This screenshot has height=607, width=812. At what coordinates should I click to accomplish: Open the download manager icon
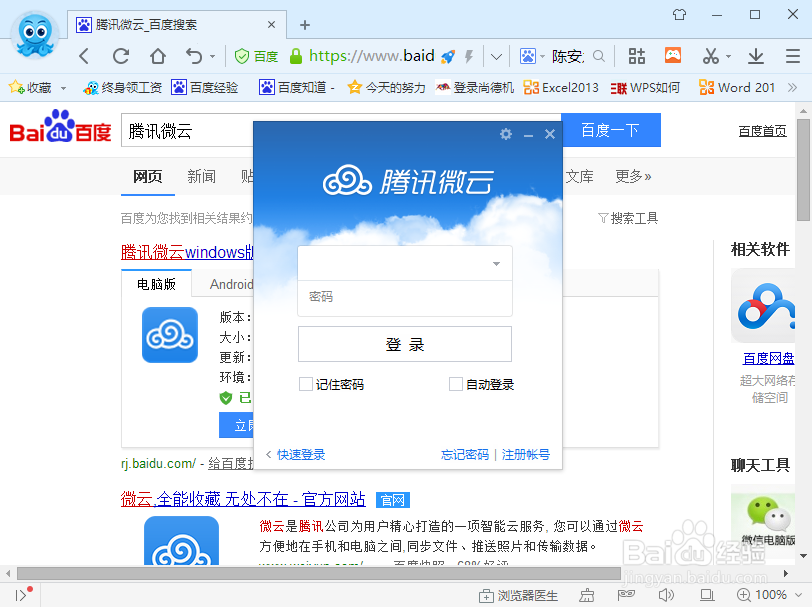756,56
